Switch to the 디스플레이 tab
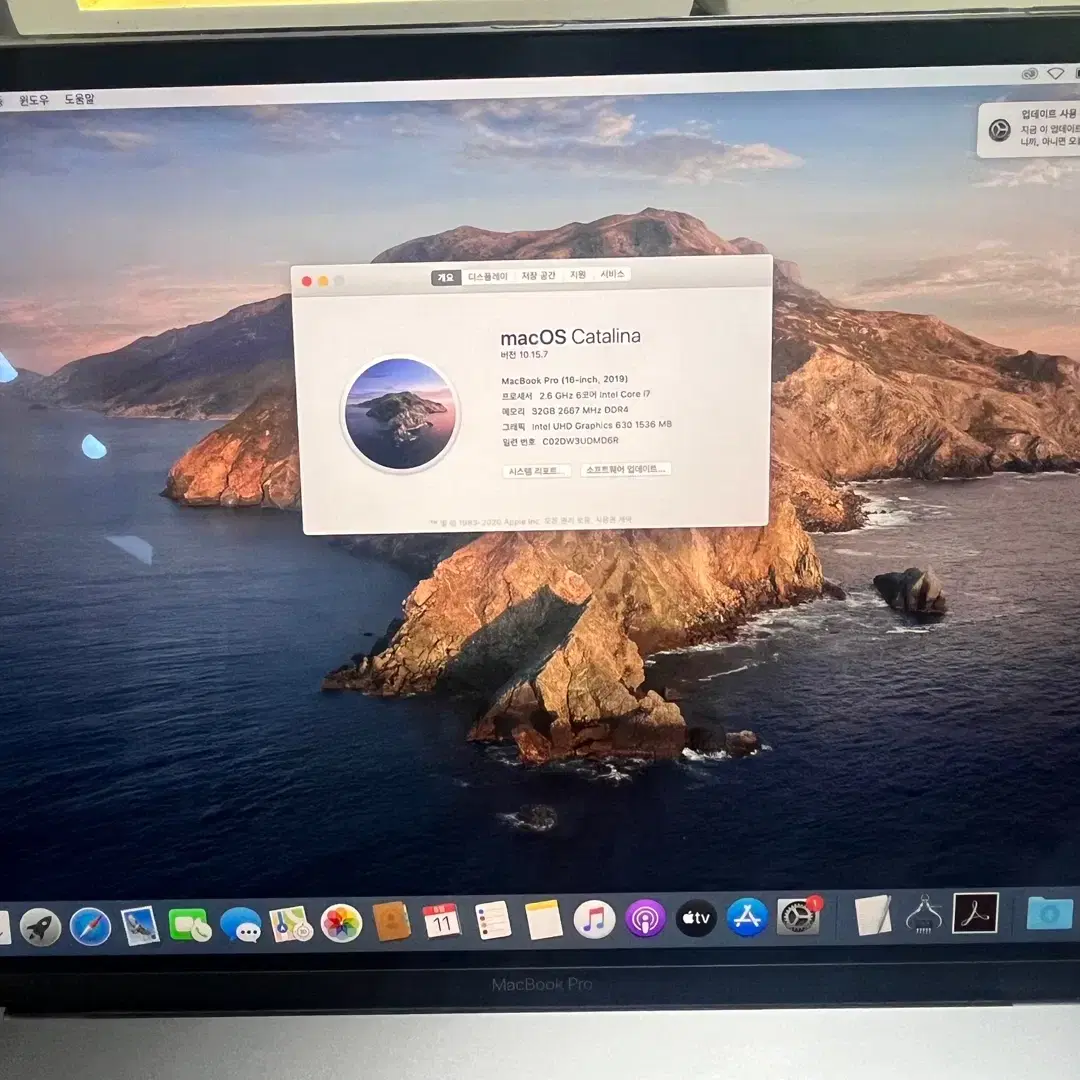The width and height of the screenshot is (1080, 1080). coord(488,276)
